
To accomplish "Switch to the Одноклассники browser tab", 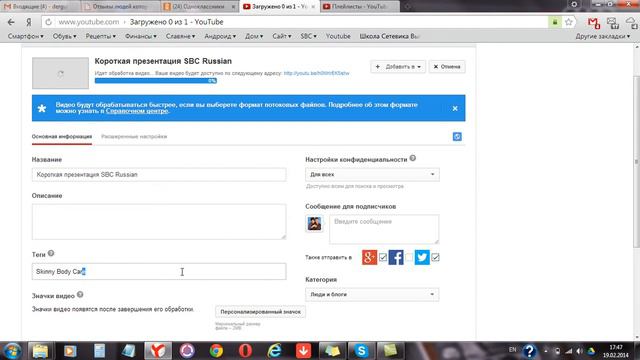I will pos(199,7).
